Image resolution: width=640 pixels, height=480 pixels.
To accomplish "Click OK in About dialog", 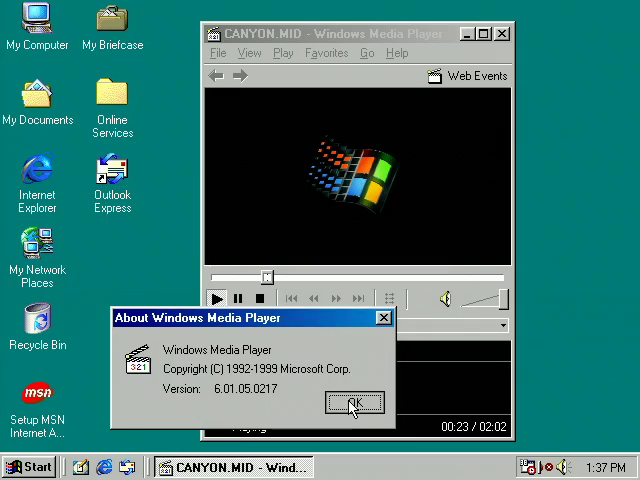I will click(x=355, y=402).
